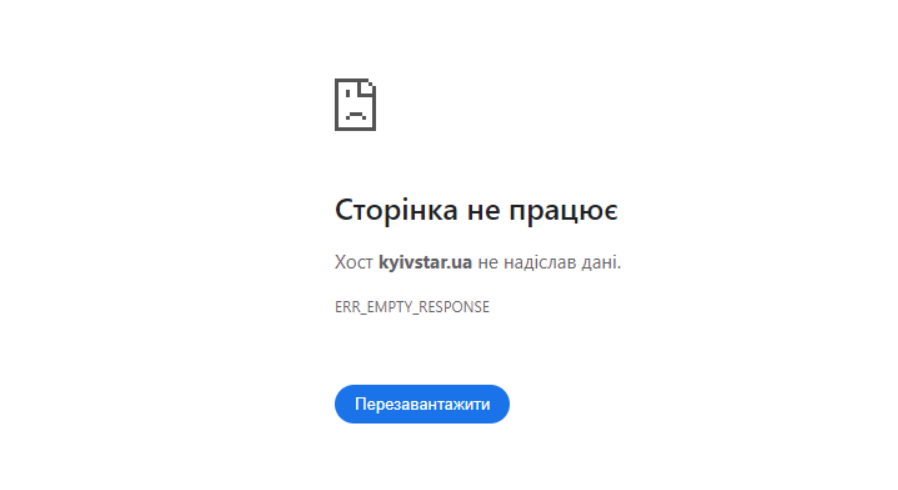Click the heading word Сторінка
Image resolution: width=898 pixels, height=490 pixels.
tap(396, 210)
